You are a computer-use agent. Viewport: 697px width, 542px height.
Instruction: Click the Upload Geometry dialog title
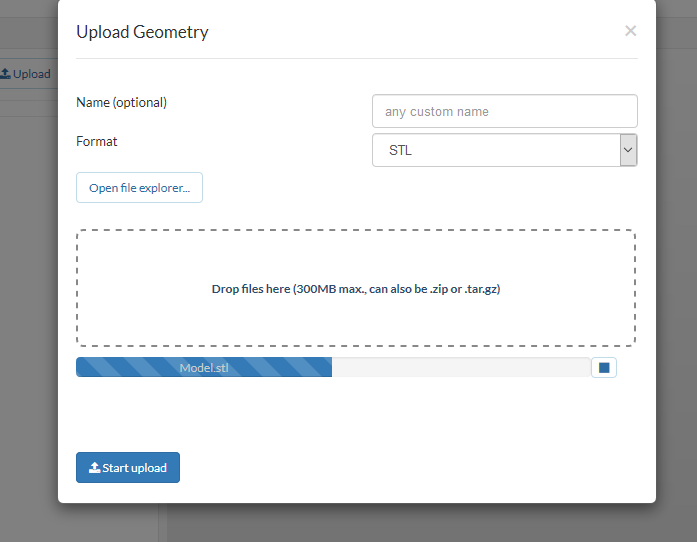(x=142, y=32)
